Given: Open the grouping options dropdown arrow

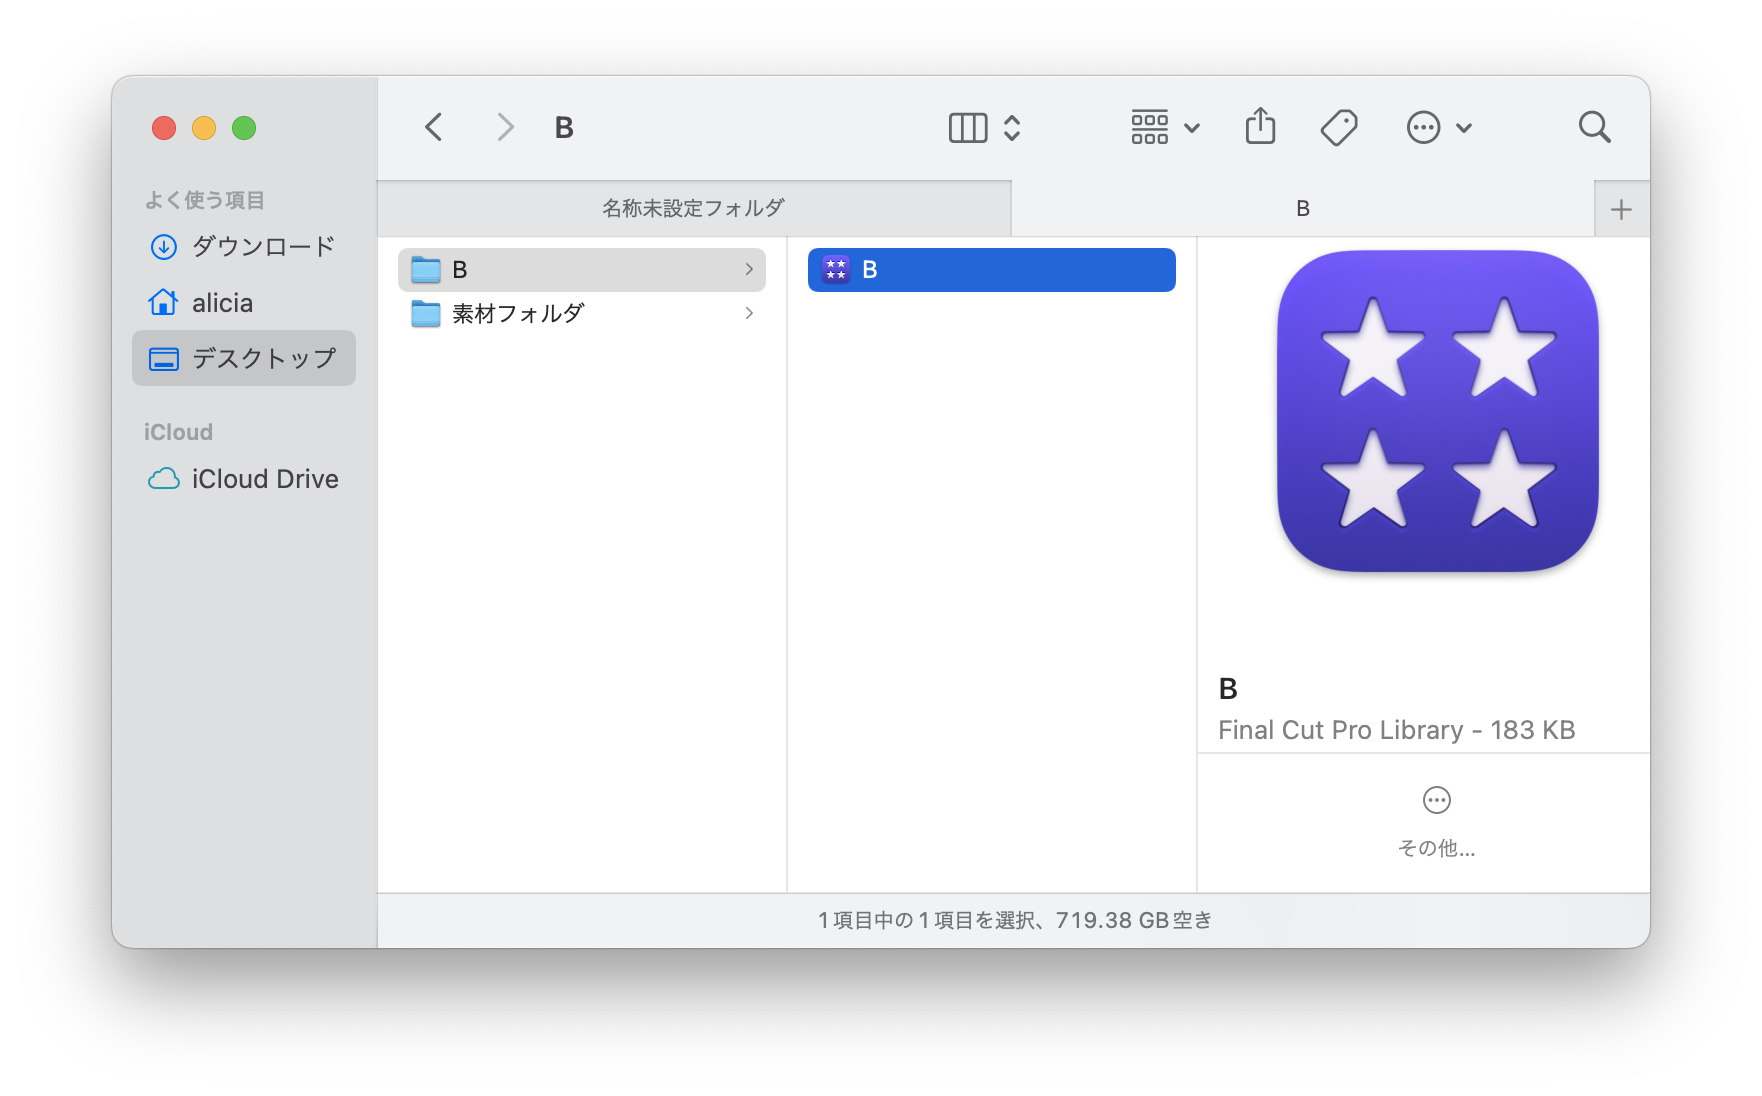Looking at the screenshot, I should pyautogui.click(x=1192, y=128).
